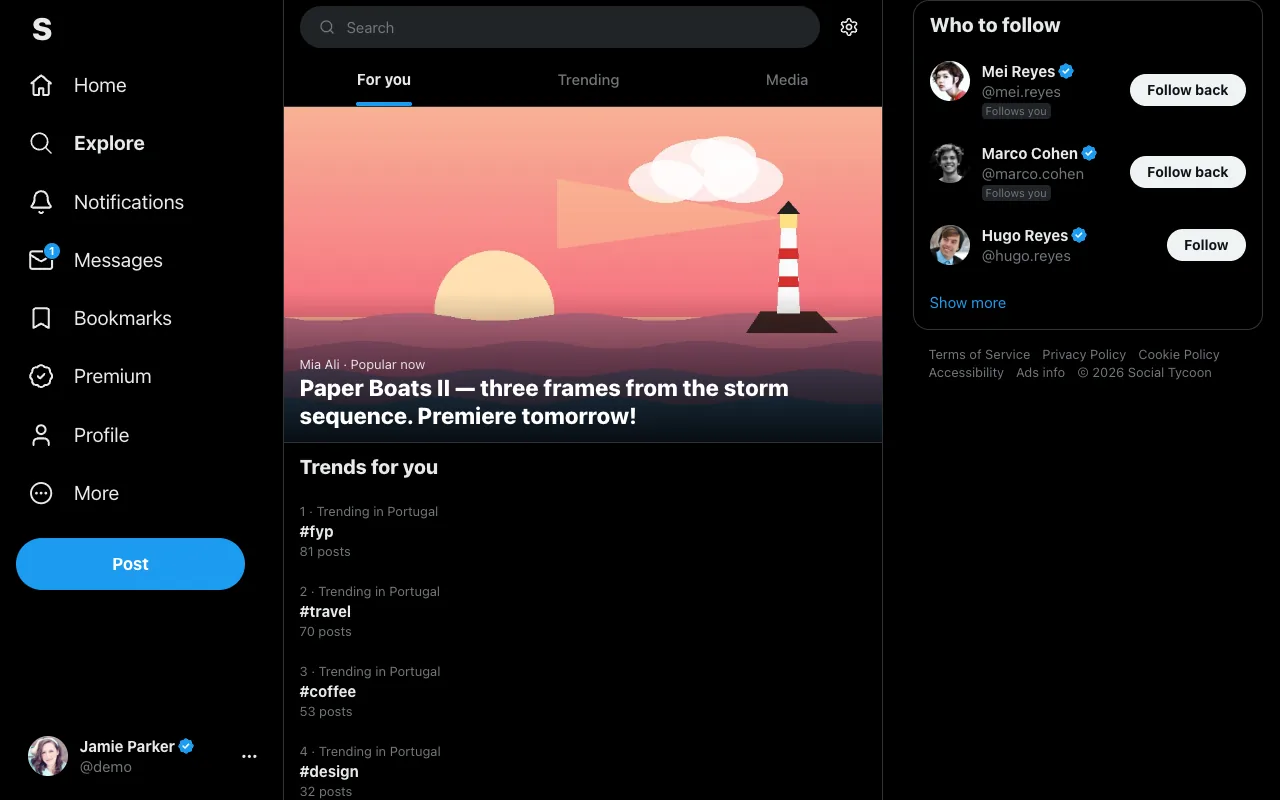Follow back Marco Cohen
This screenshot has width=1280, height=800.
tap(1188, 172)
